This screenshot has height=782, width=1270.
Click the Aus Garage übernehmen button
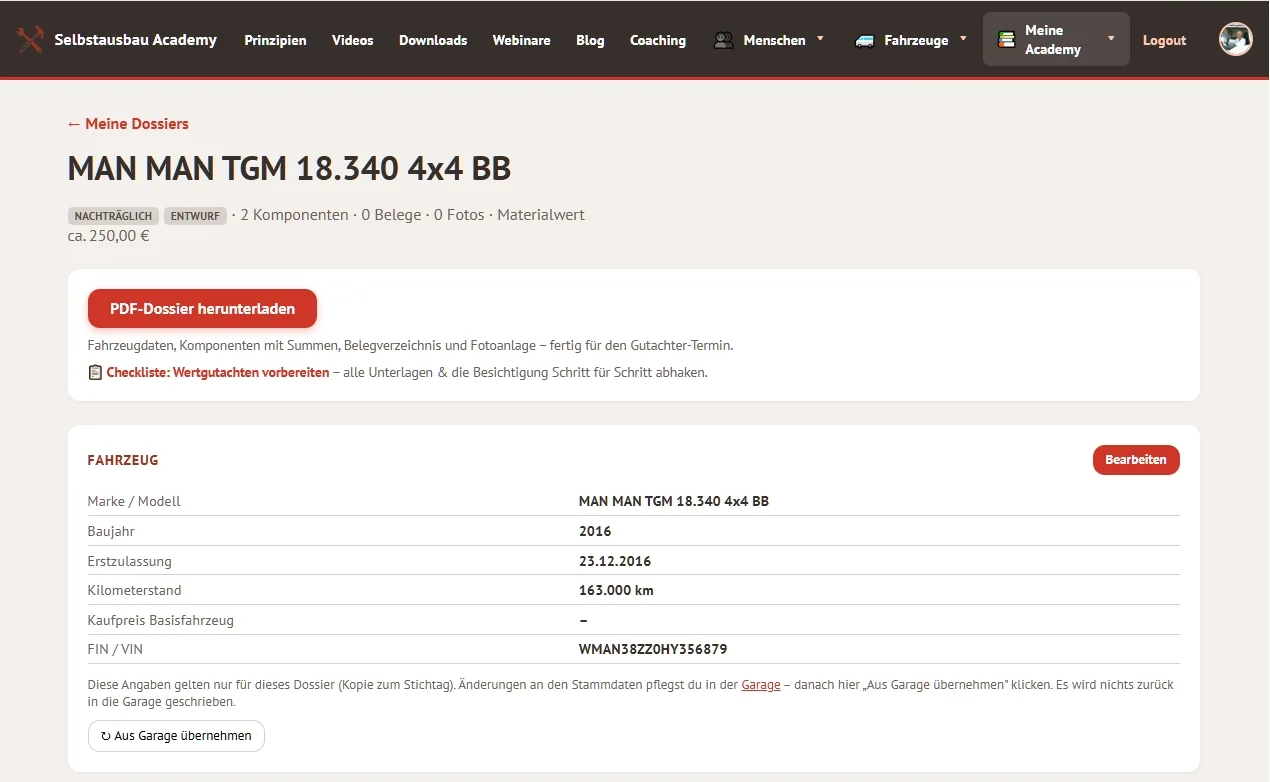pyautogui.click(x=176, y=736)
